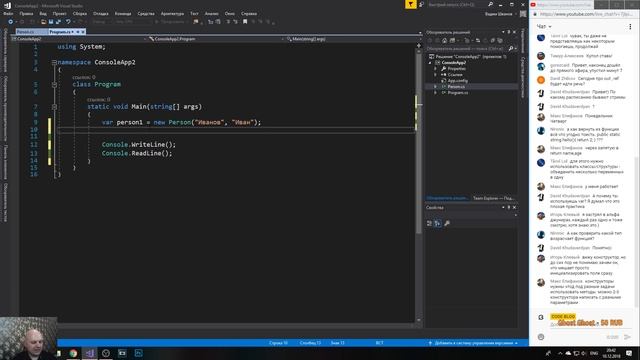640x360 pixels.
Task: Select the Решение ConsoleApp2 solution node
Action: (x=467, y=57)
